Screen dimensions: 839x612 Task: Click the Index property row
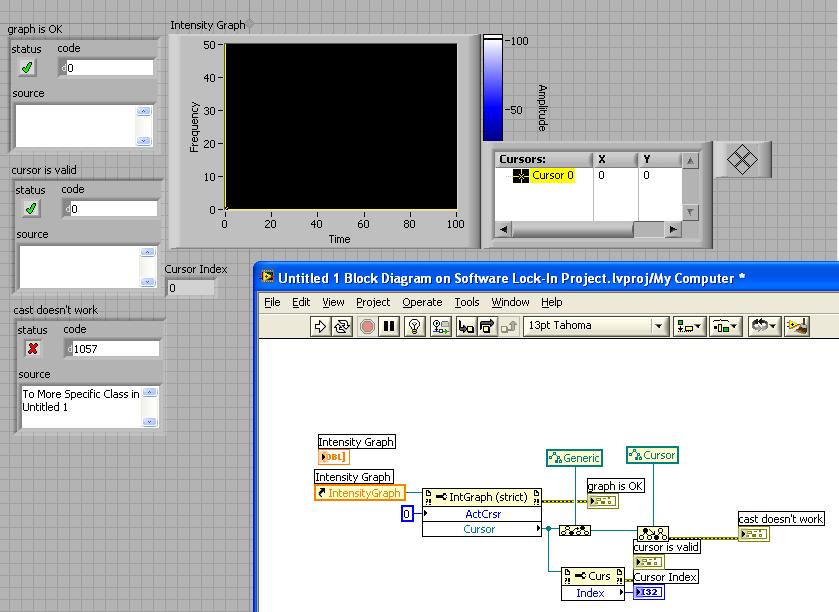[593, 593]
